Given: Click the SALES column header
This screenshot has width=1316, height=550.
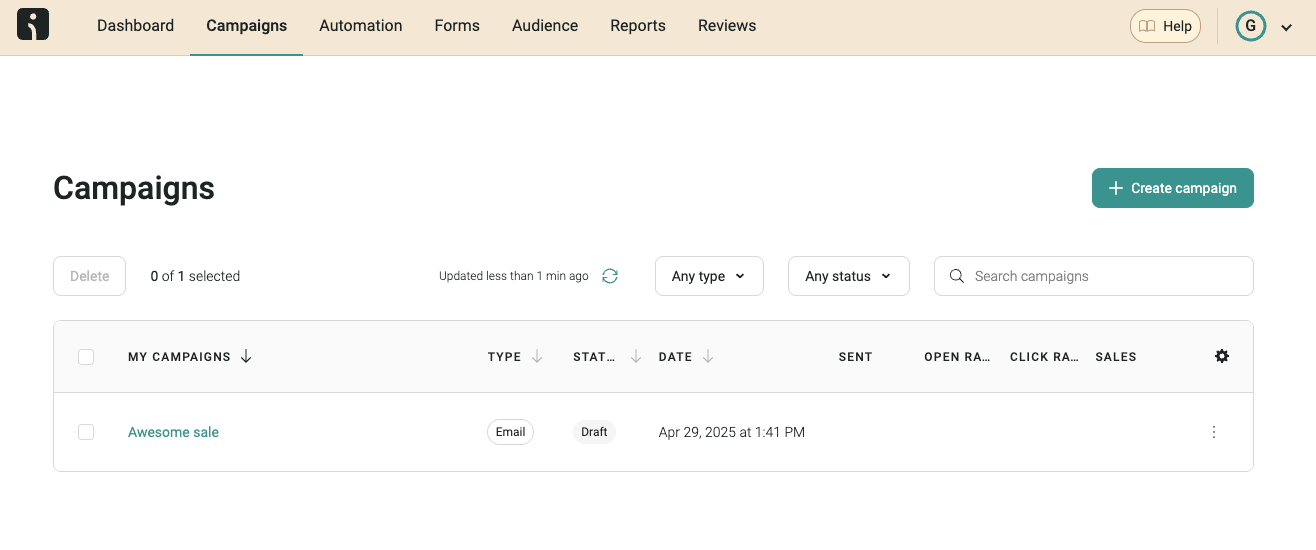Looking at the screenshot, I should (1116, 357).
